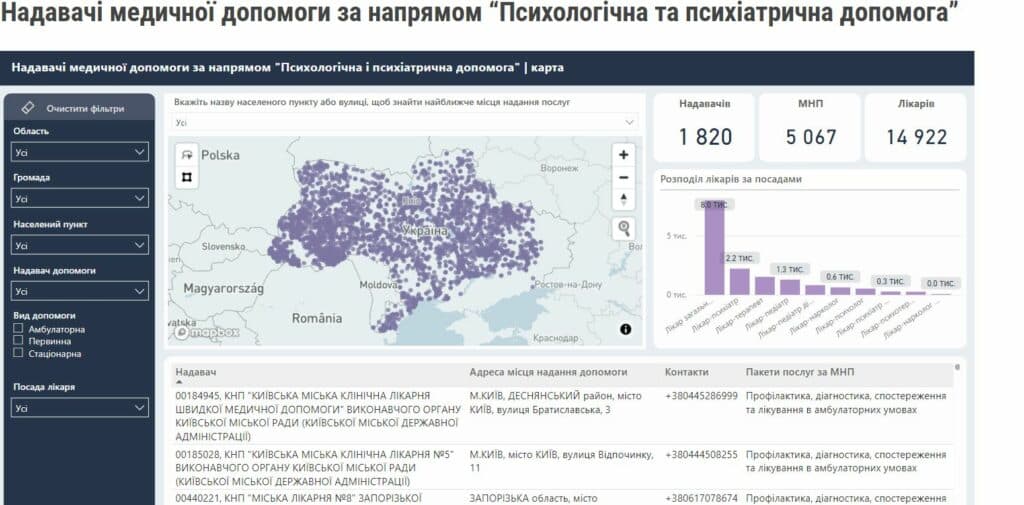Select the Лікар-педіатр bar labeled 1.3 тис.
Screen dimensions: 1024x505
pyautogui.click(x=790, y=287)
